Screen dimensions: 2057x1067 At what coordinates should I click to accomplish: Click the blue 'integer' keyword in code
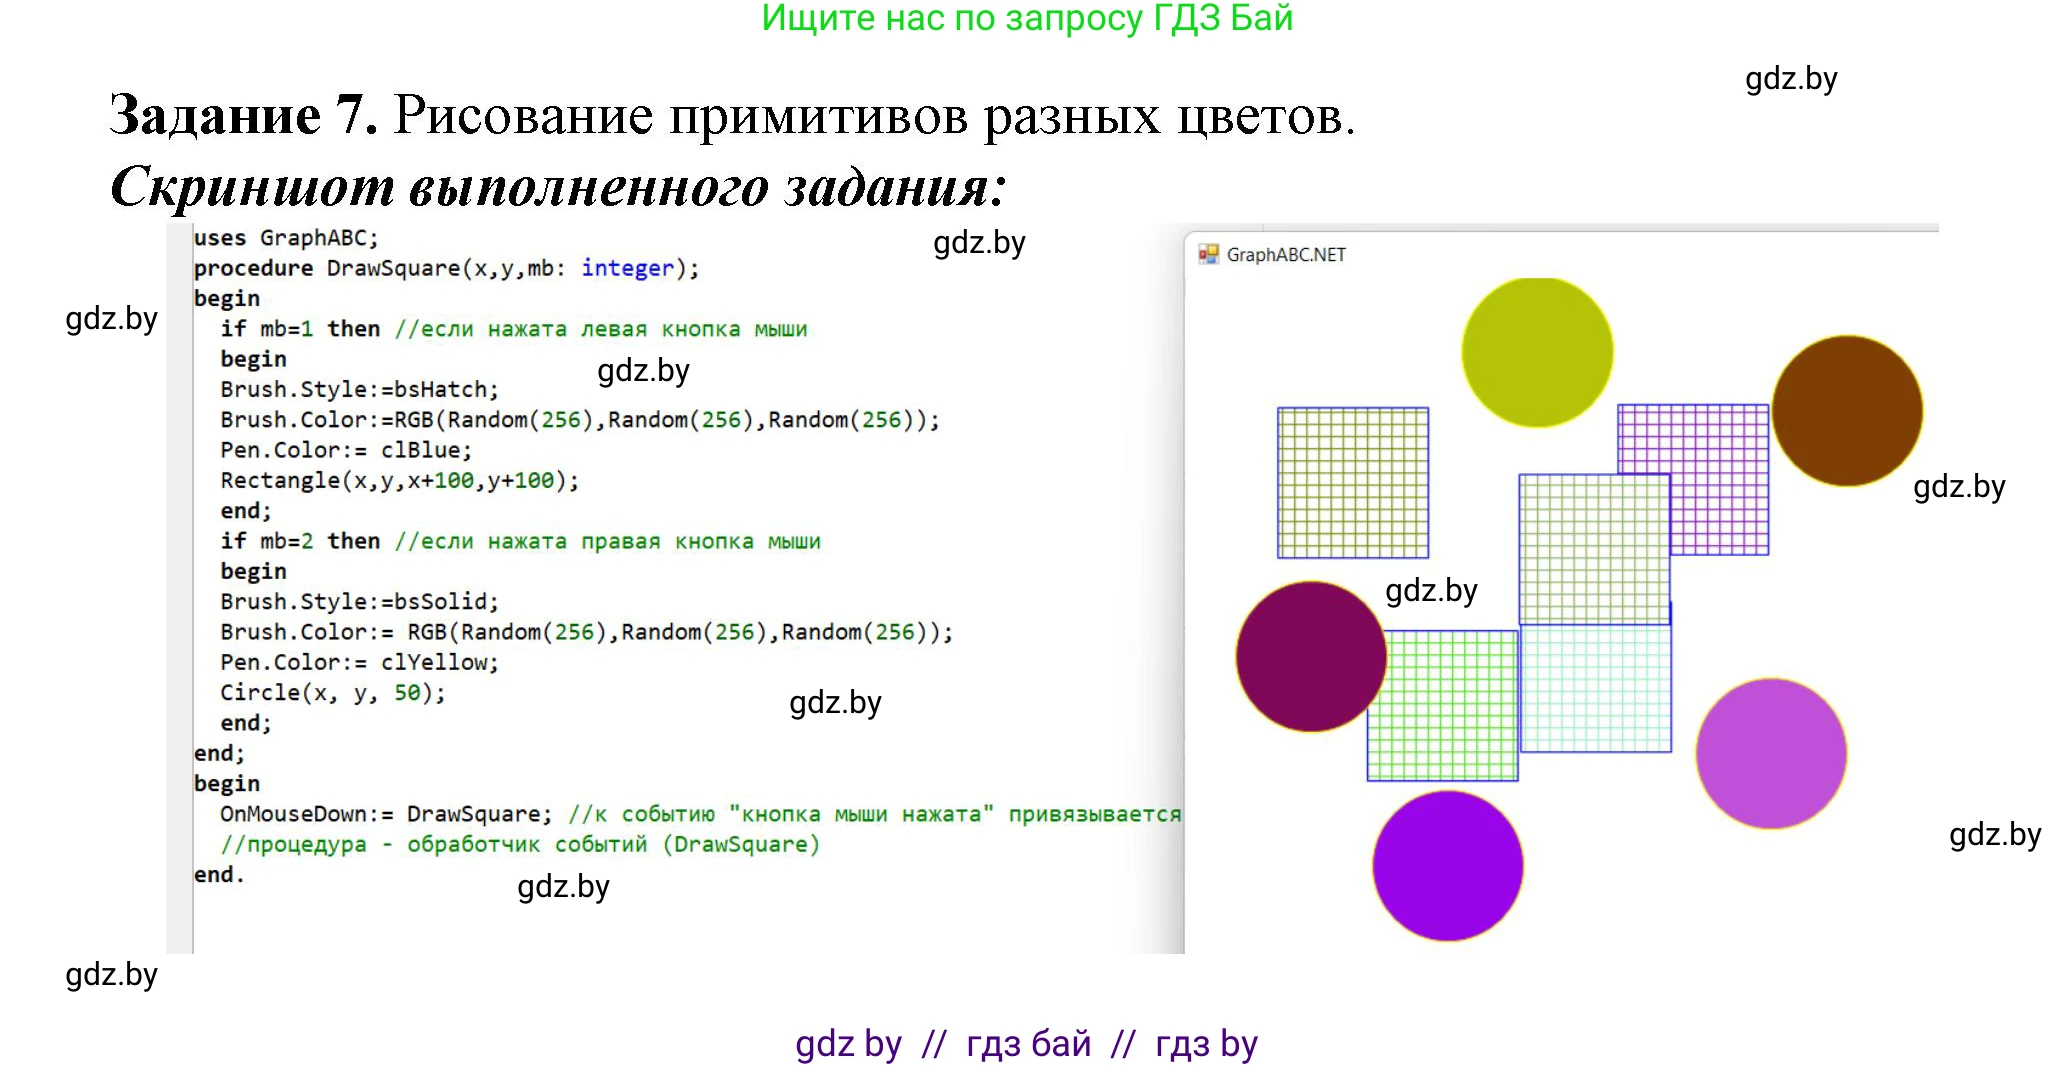[627, 268]
